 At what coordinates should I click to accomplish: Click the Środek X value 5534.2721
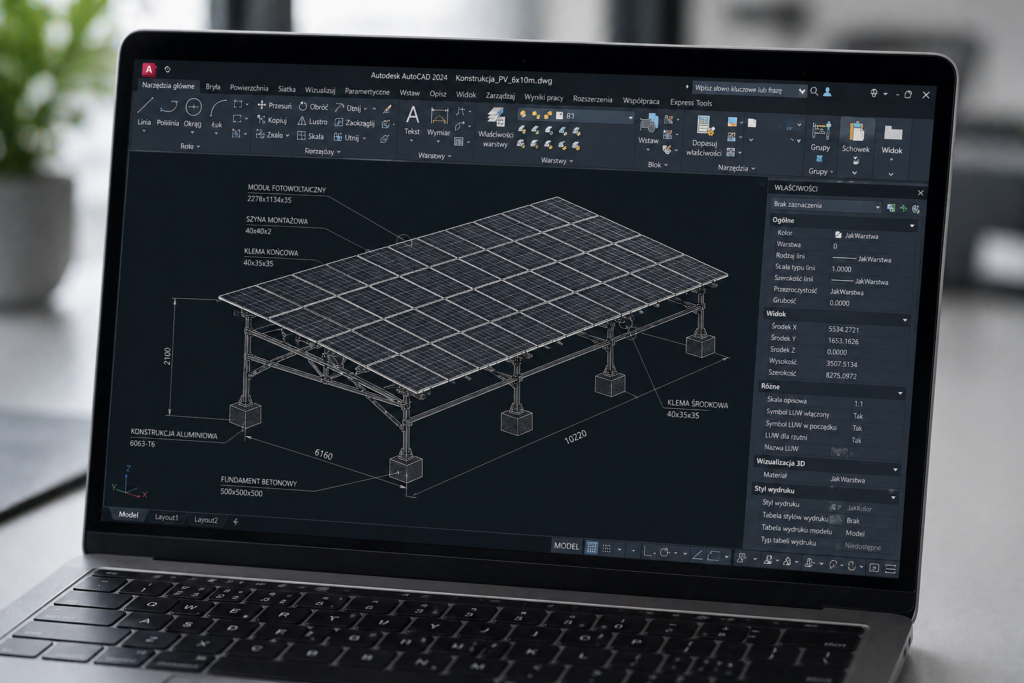843,329
